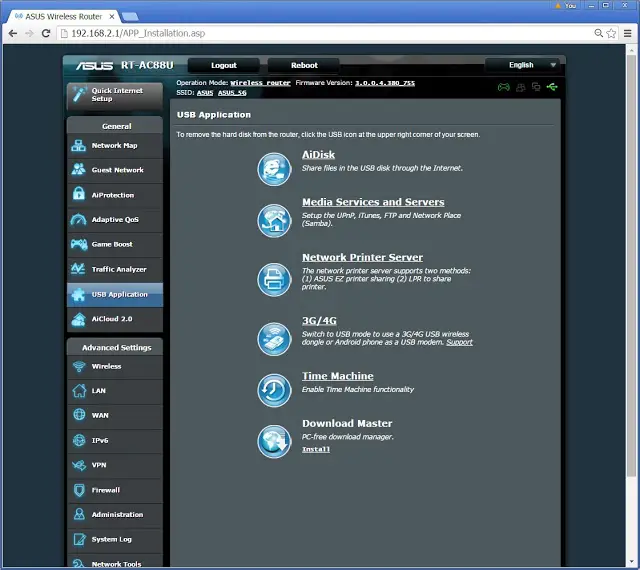Click the green game controller status icon

point(504,87)
